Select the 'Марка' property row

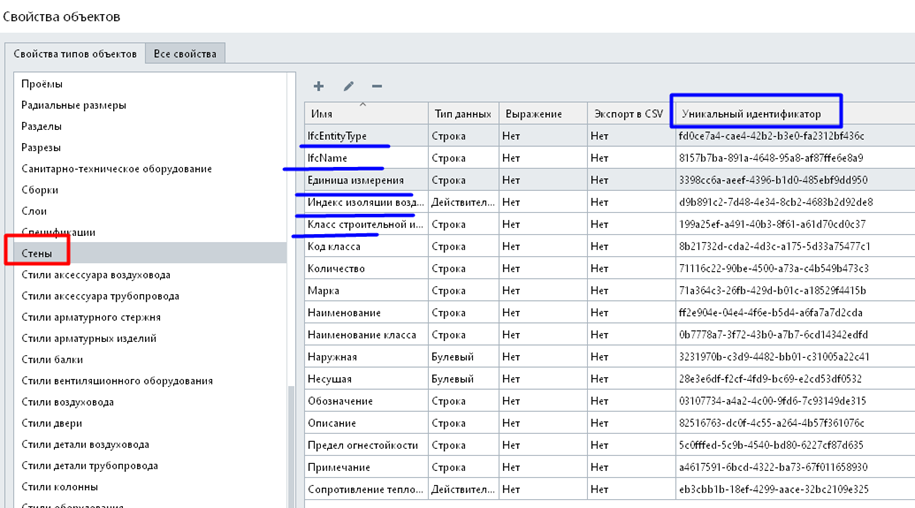[610, 290]
